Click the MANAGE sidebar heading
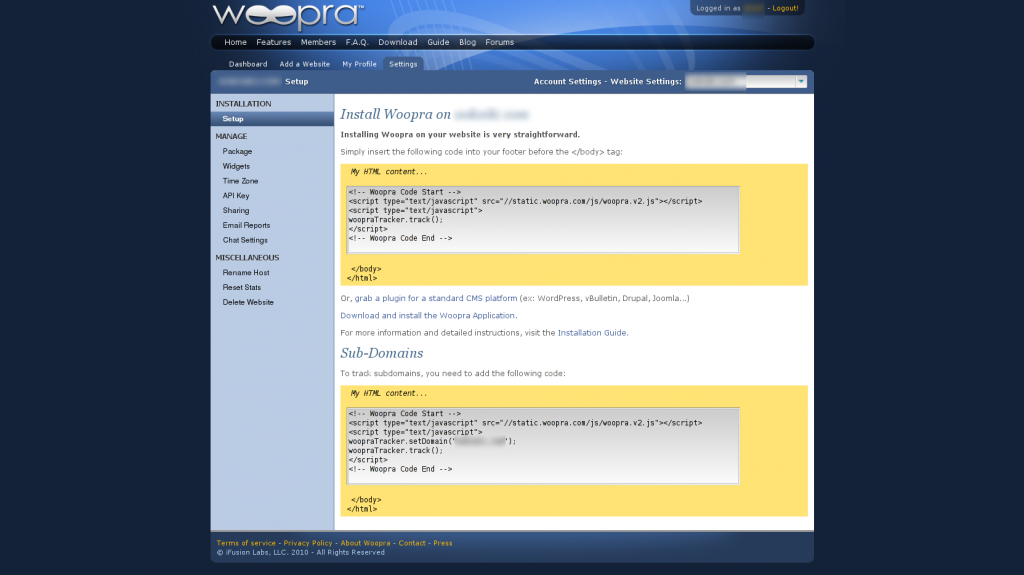Image resolution: width=1024 pixels, height=575 pixels. point(231,137)
